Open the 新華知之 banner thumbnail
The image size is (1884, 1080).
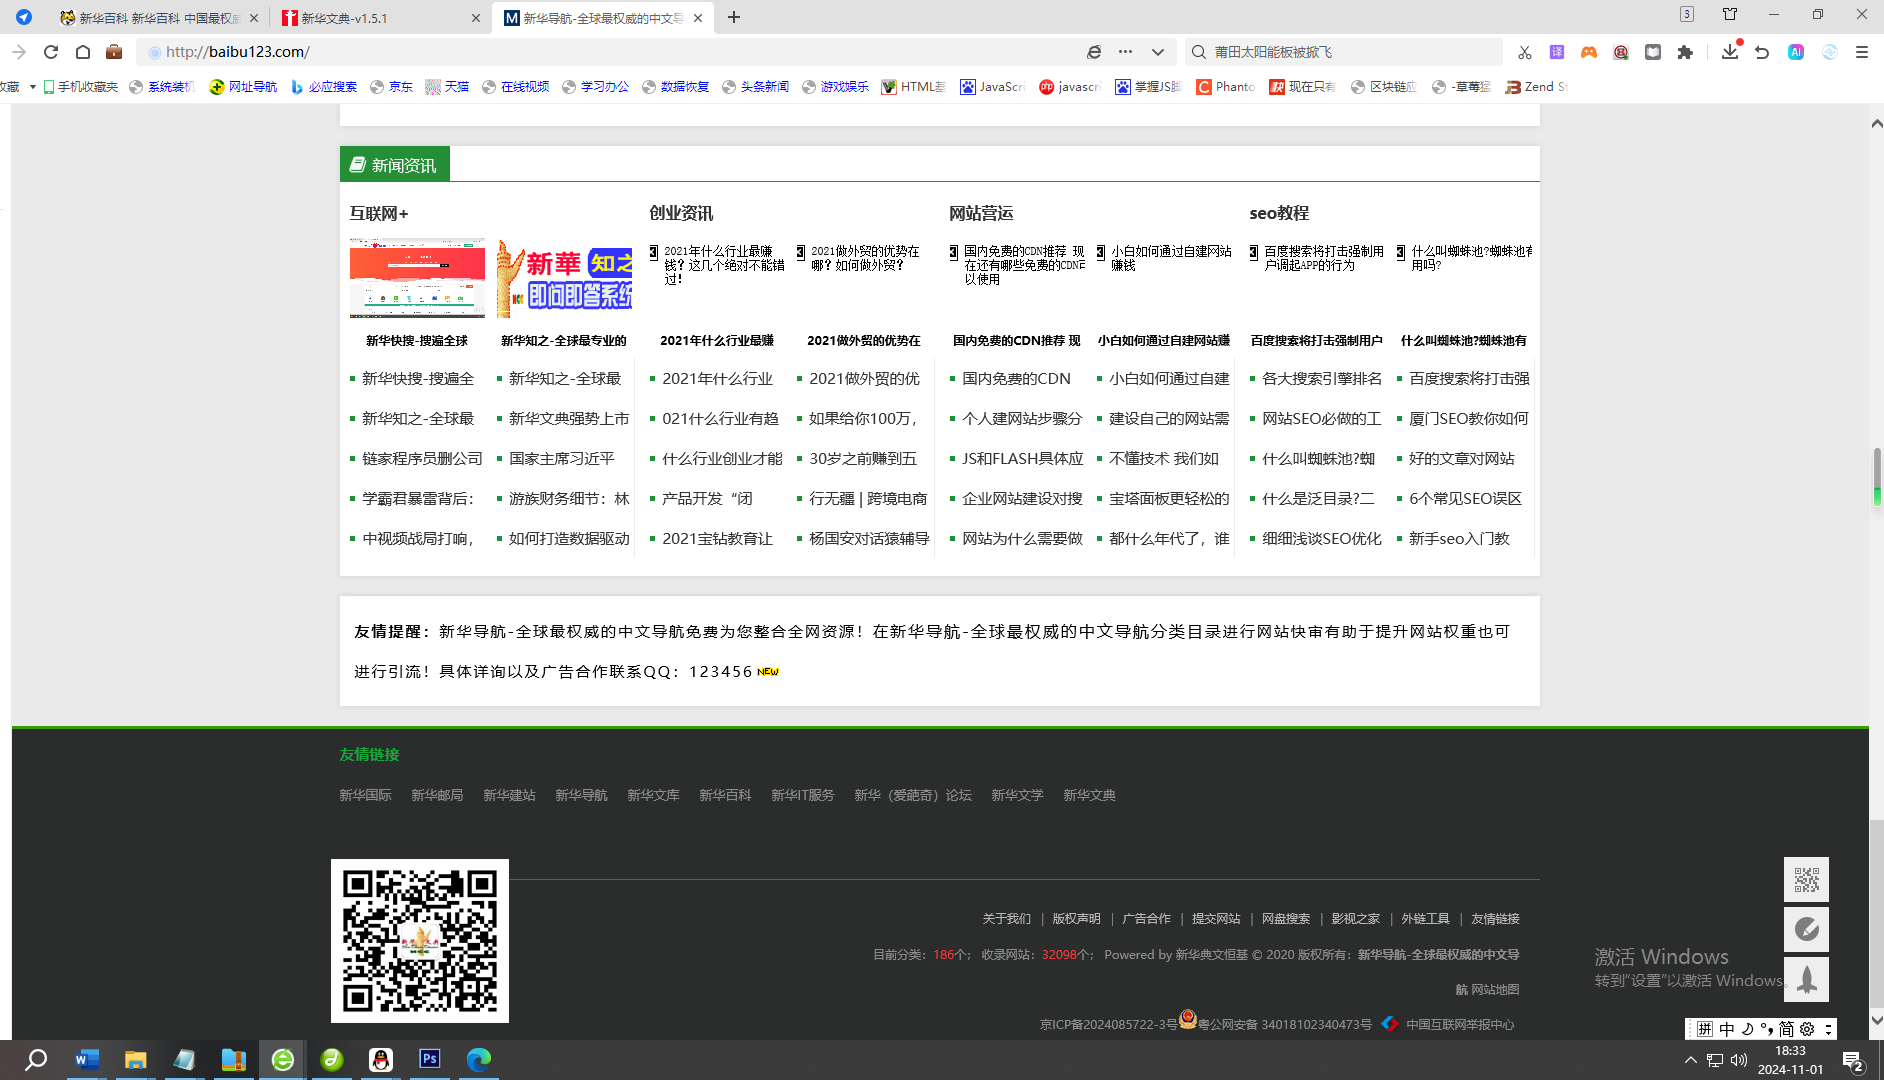pos(564,278)
